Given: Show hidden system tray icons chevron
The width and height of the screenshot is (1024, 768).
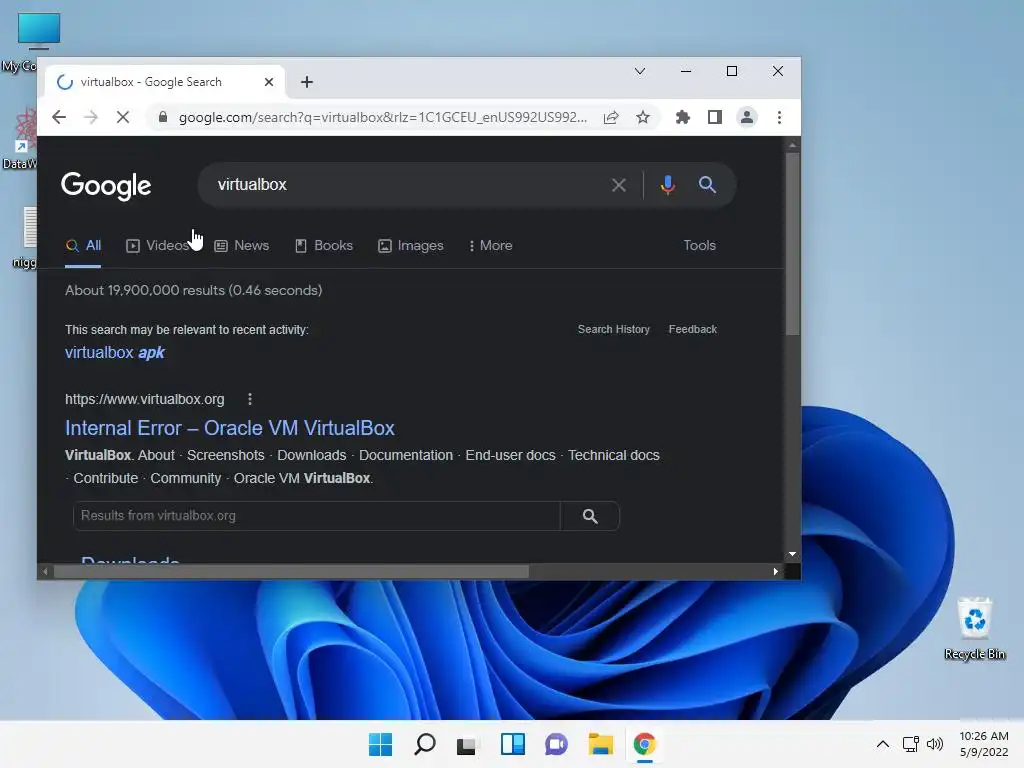Looking at the screenshot, I should [882, 744].
